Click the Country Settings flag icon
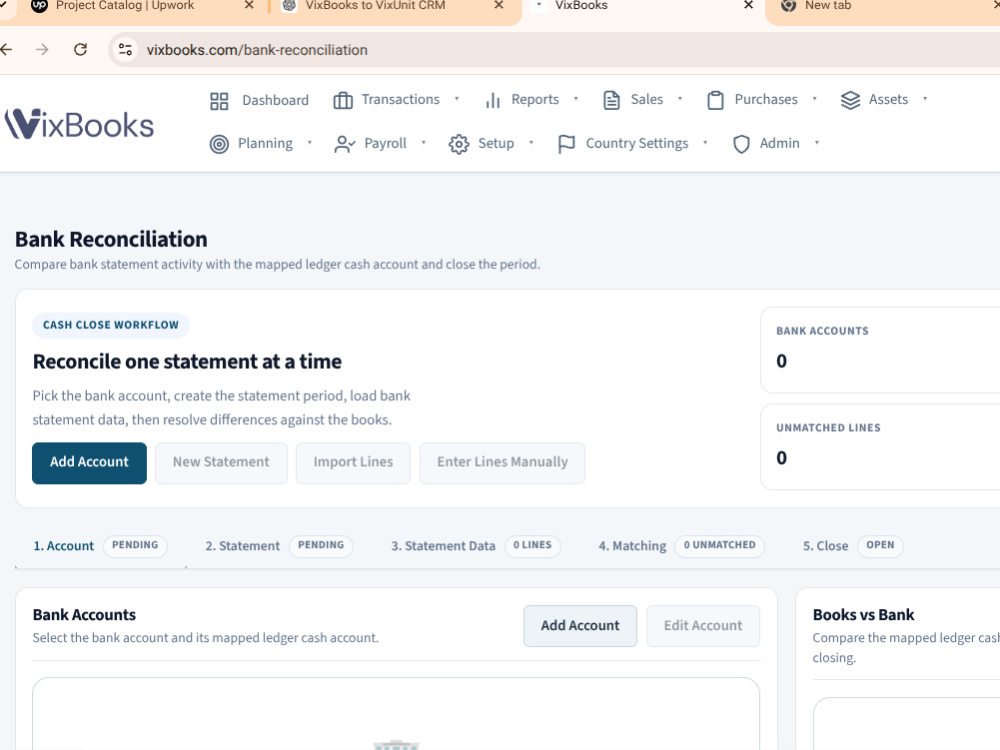Viewport: 1000px width, 750px height. point(566,144)
